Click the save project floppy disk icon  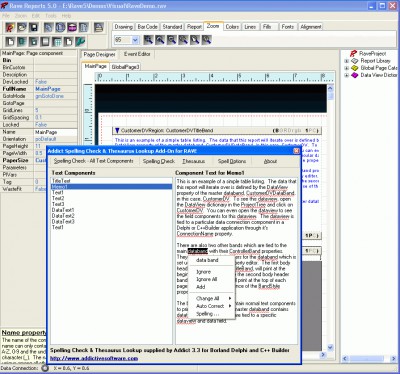click(x=33, y=27)
